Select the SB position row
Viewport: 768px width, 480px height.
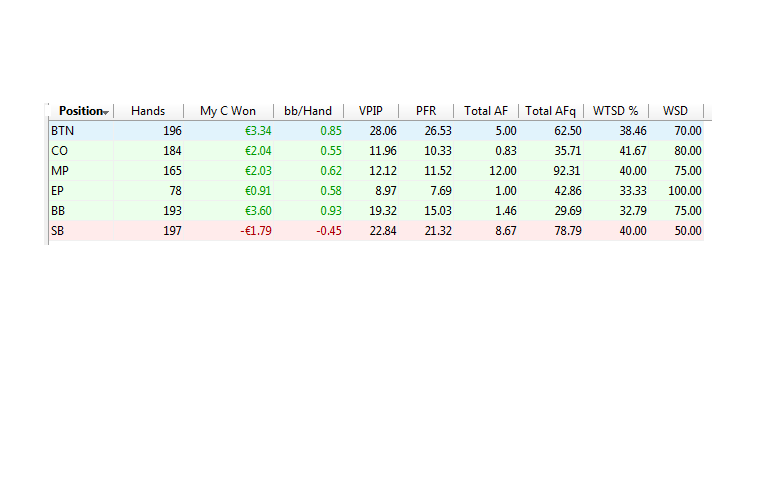376,231
